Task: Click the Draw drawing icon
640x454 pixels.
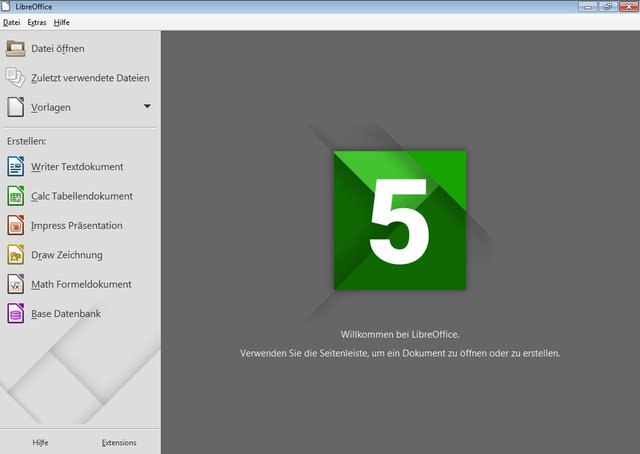Action: click(16, 254)
